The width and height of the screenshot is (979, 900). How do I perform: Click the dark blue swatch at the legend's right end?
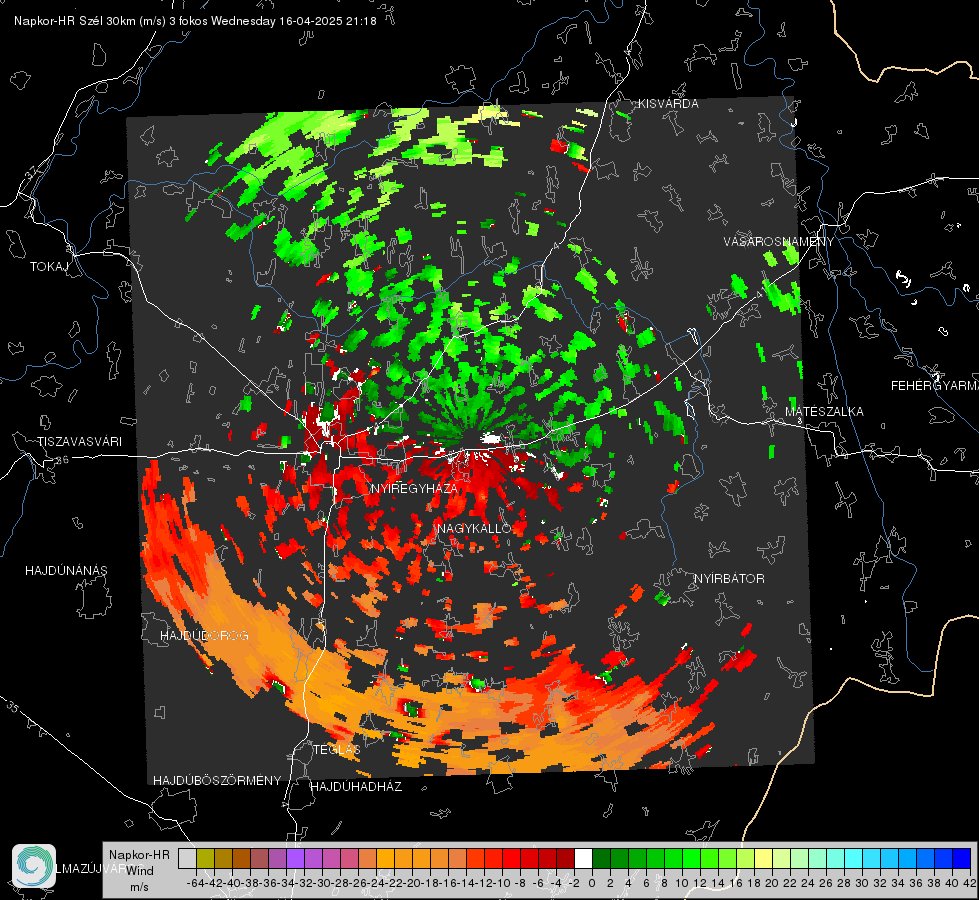pyautogui.click(x=962, y=859)
